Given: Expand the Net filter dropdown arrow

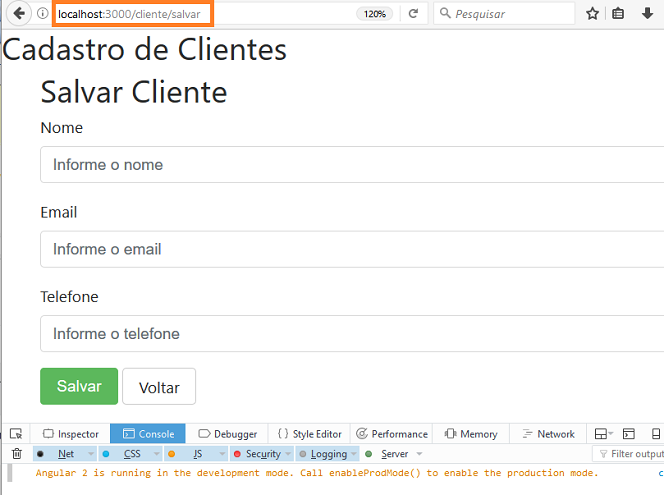Looking at the screenshot, I should click(91, 454).
